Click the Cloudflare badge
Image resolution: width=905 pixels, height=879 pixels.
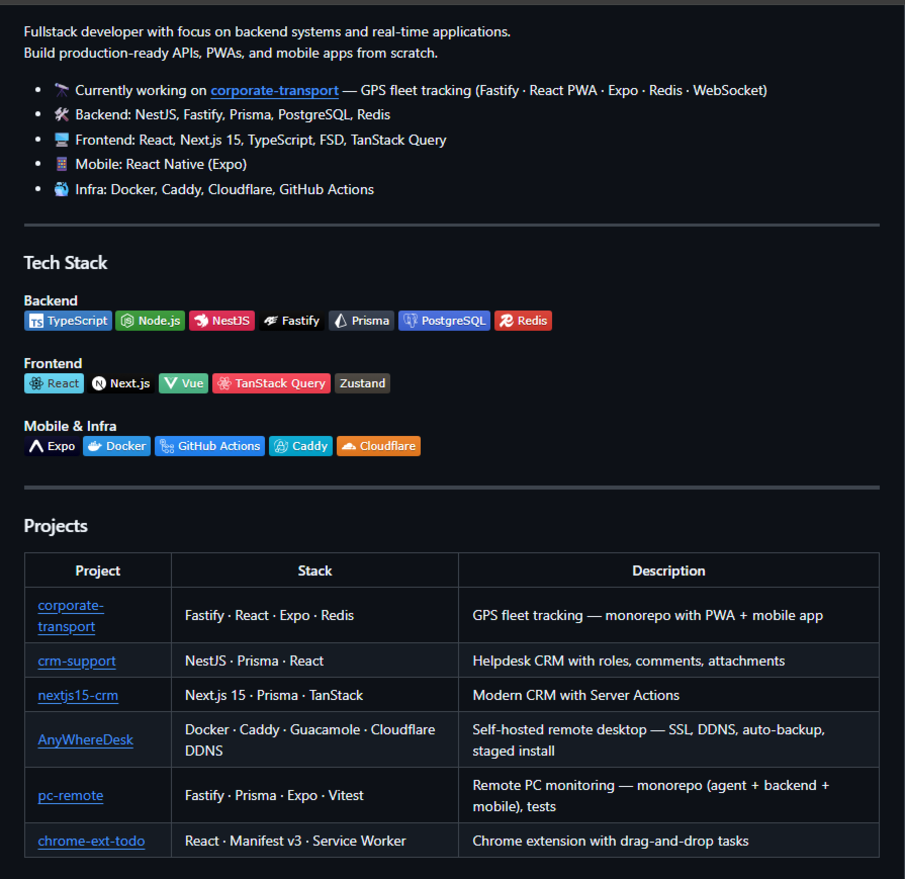click(x=379, y=446)
